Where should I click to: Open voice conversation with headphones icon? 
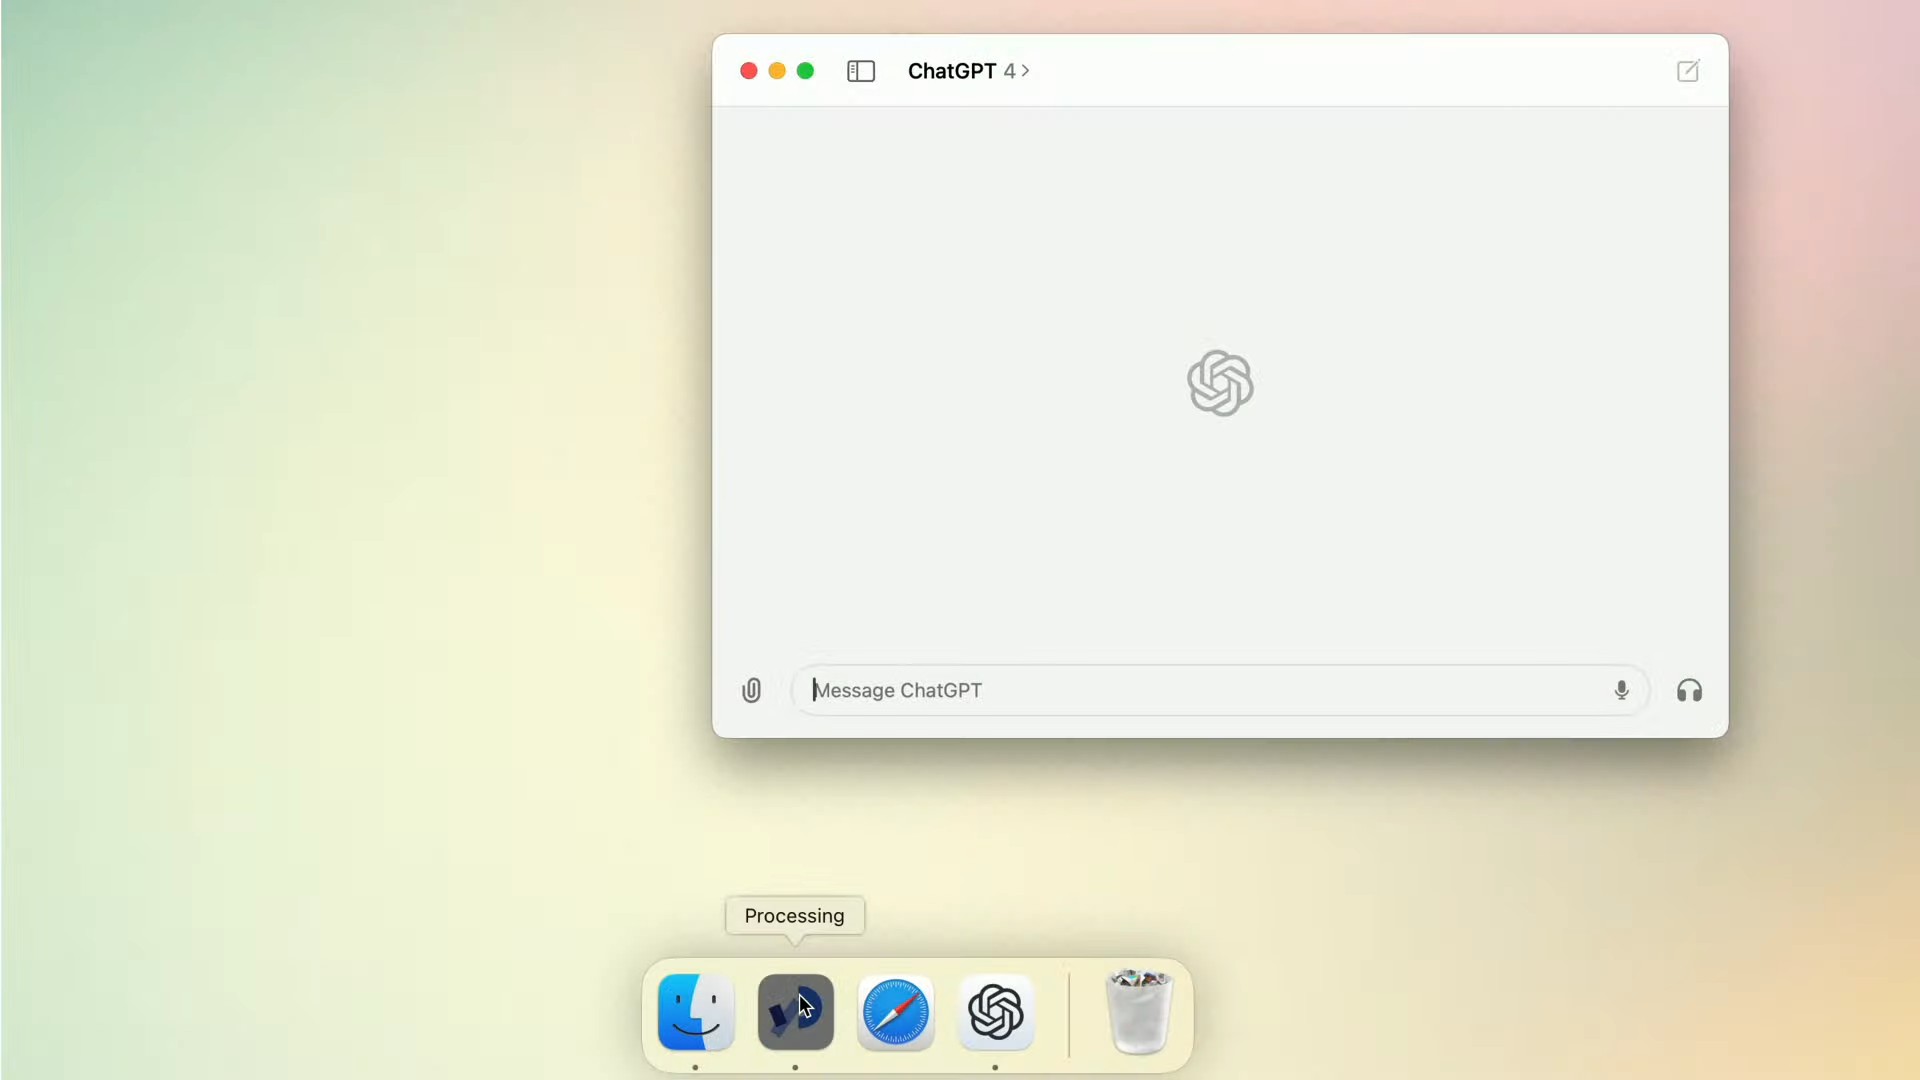click(x=1689, y=691)
